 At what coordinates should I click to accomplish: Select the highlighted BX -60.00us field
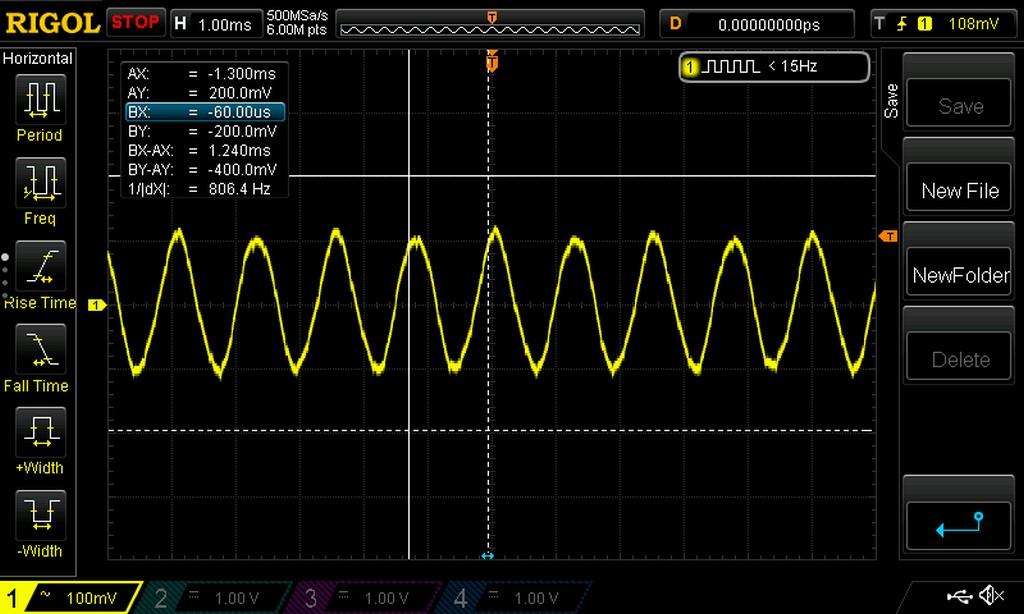[x=205, y=112]
